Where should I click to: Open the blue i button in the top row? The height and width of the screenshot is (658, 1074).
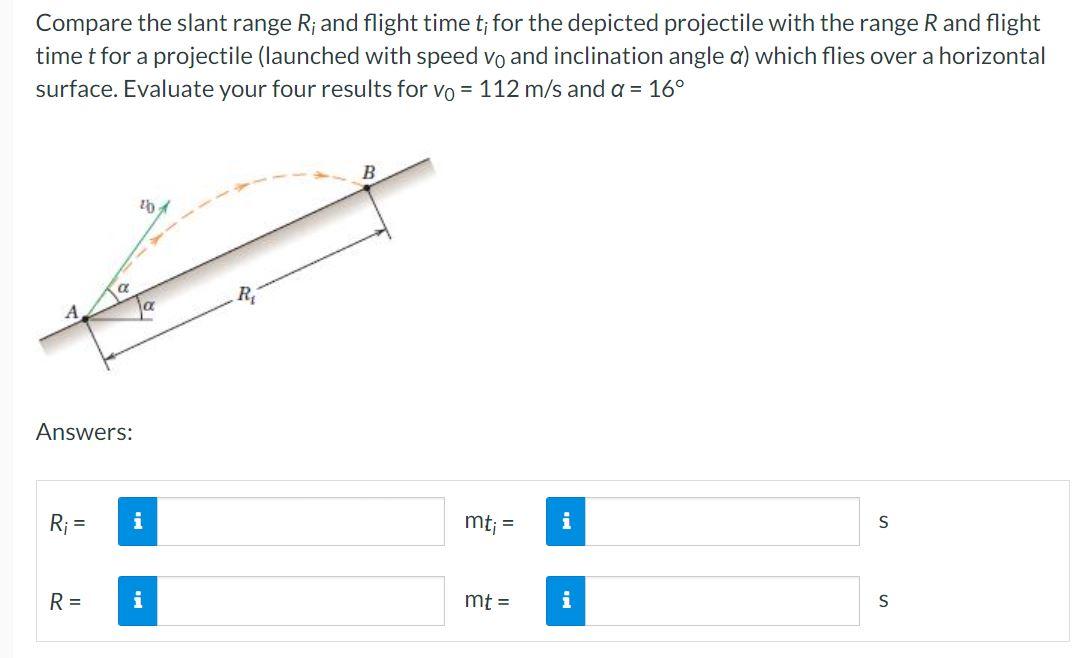tap(139, 520)
